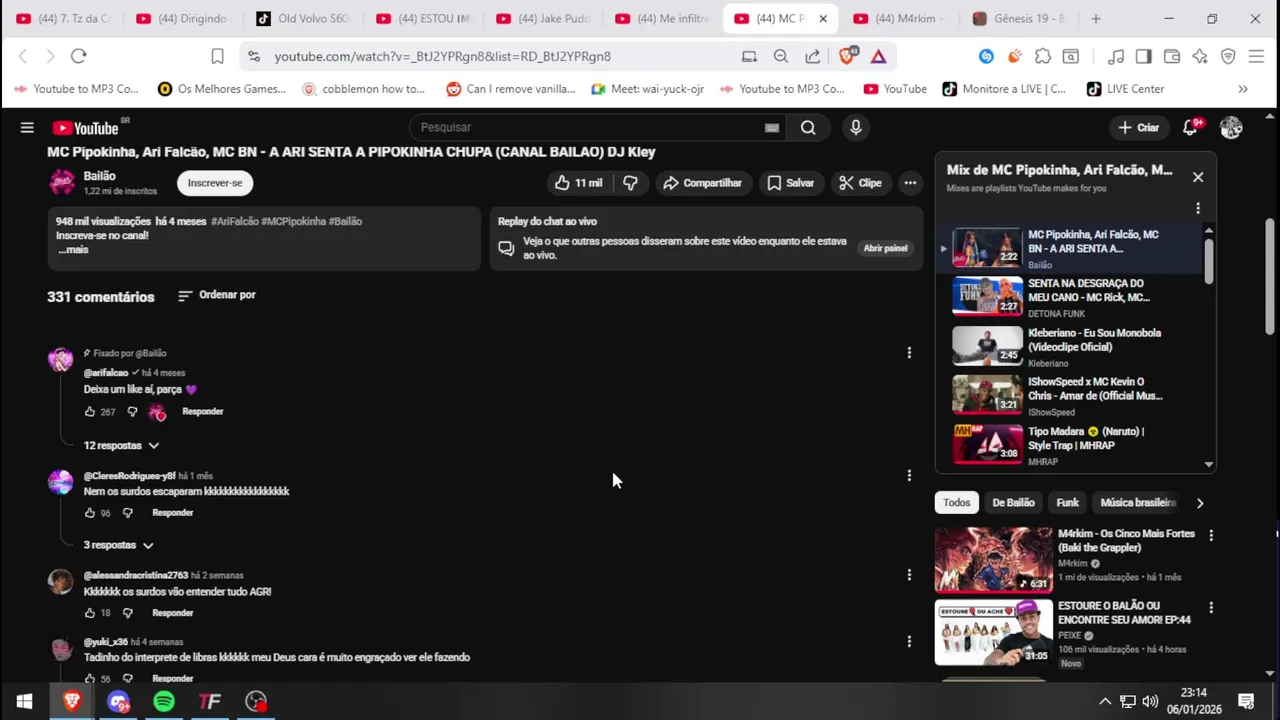1280x720 pixels.
Task: Click Abrir painel for chat replay
Action: [x=885, y=248]
